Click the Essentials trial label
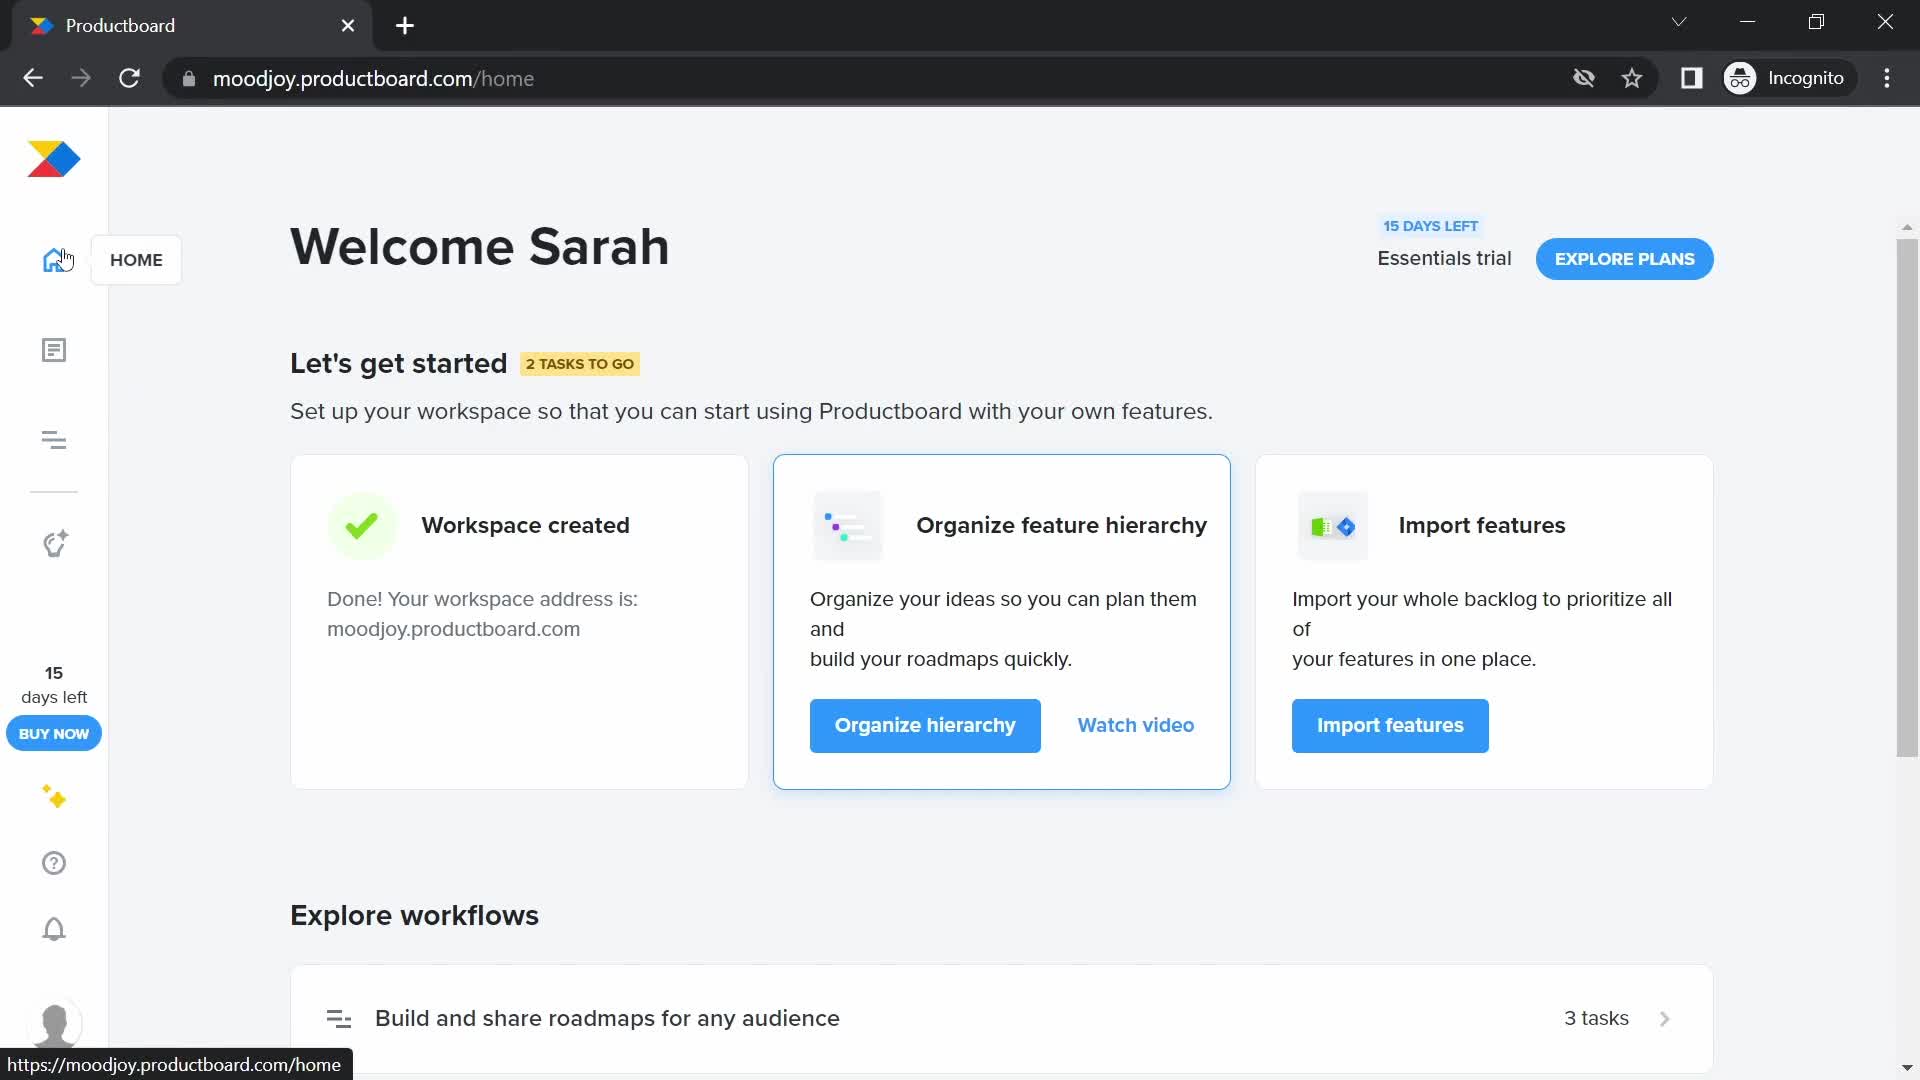The image size is (1920, 1080). coord(1444,259)
